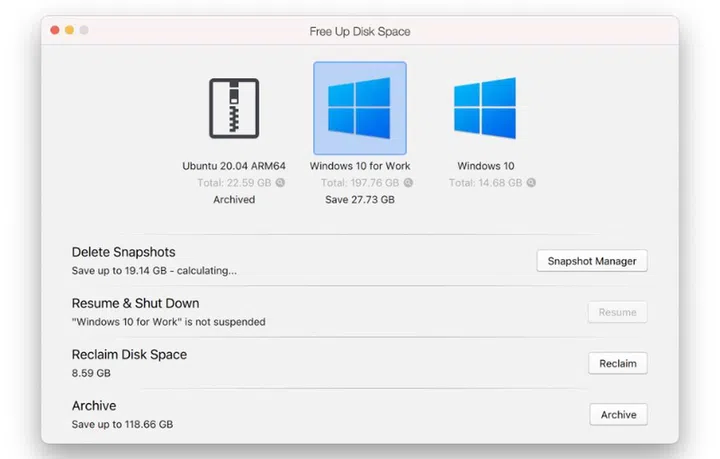This screenshot has height=459, width=720.
Task: Click the "Windows 10 for Work" name label
Action: [x=360, y=166]
